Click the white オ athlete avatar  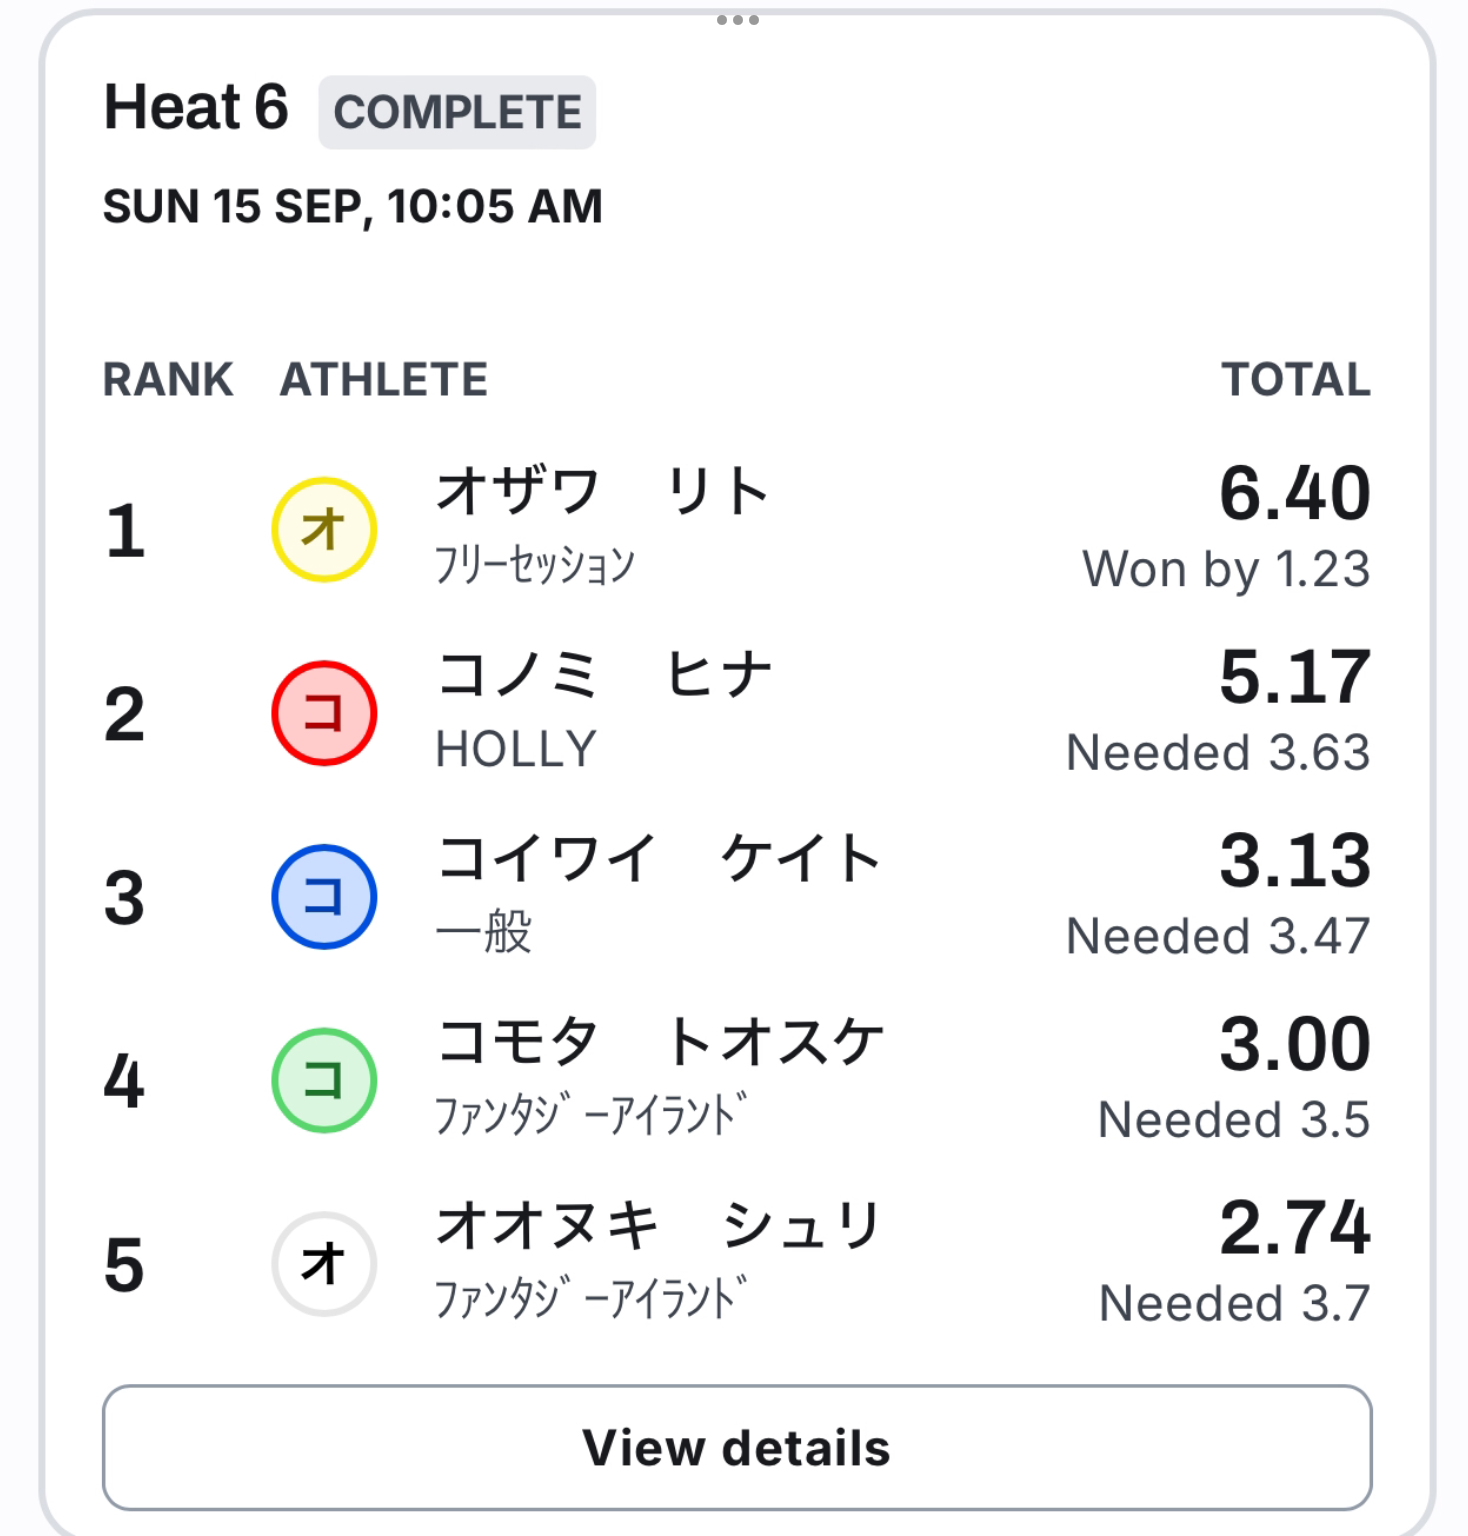tap(324, 1264)
